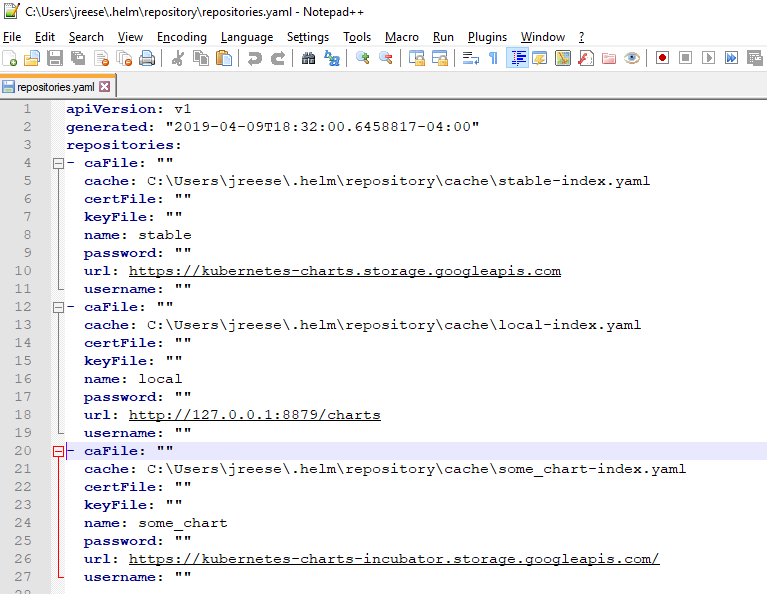This screenshot has height=594, width=767.
Task: Open the Macro menu
Action: 402,37
